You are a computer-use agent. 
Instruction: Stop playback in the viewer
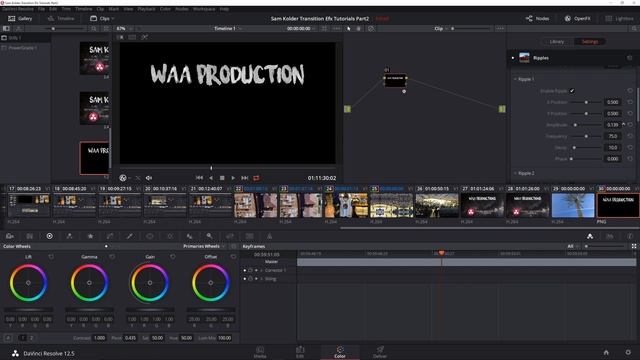[x=222, y=178]
